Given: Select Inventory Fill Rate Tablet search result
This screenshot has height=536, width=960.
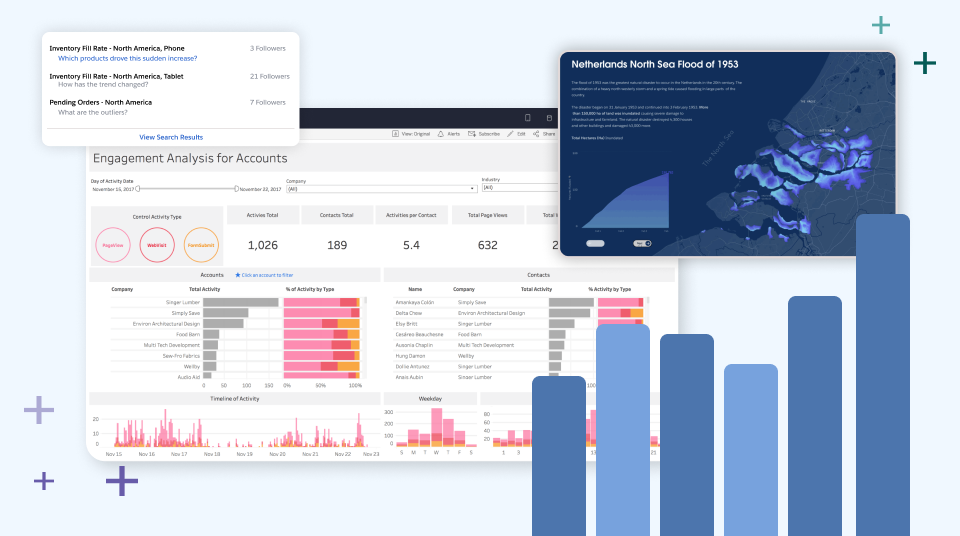Looking at the screenshot, I should coord(116,76).
